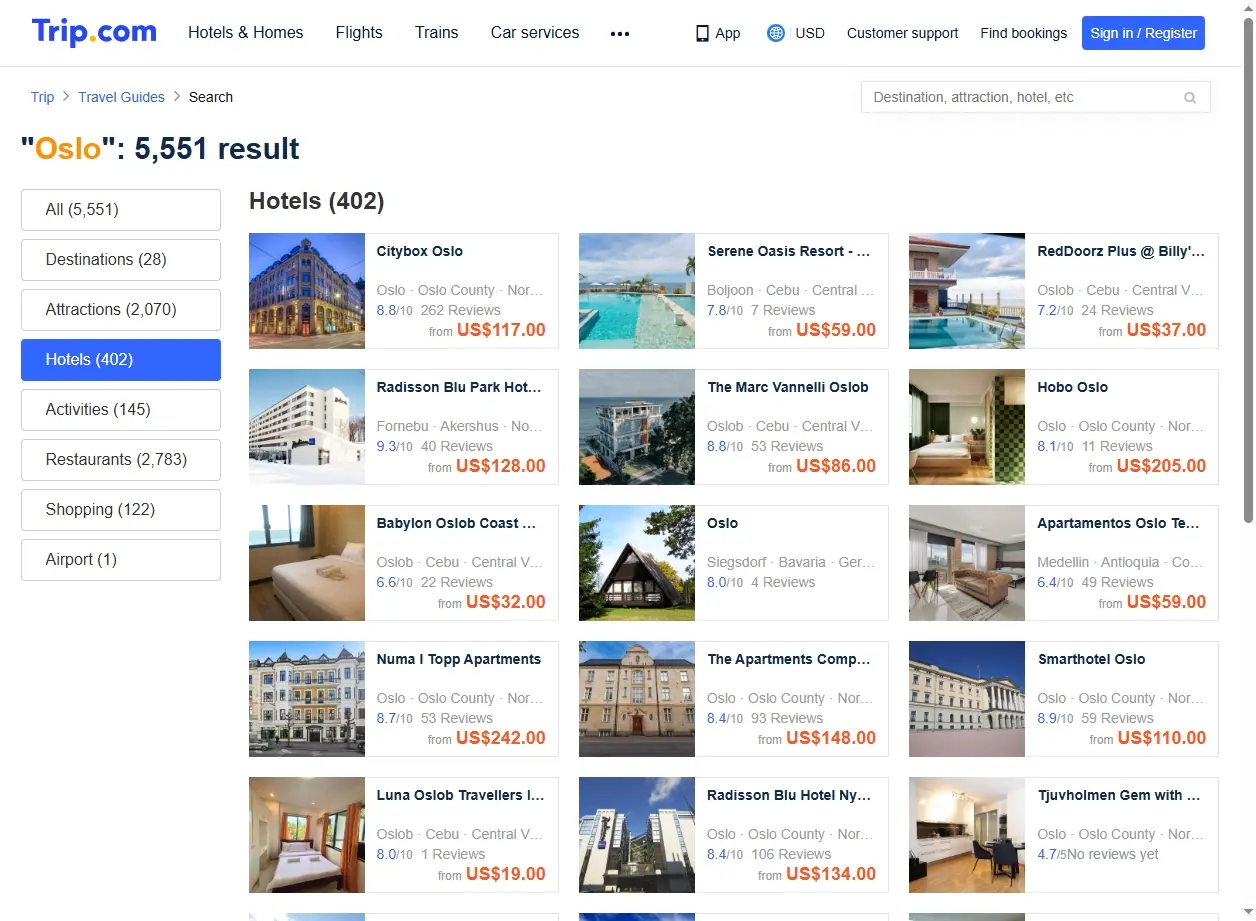This screenshot has height=921, width=1256.
Task: Click the US$242.00 price
Action: coord(501,738)
